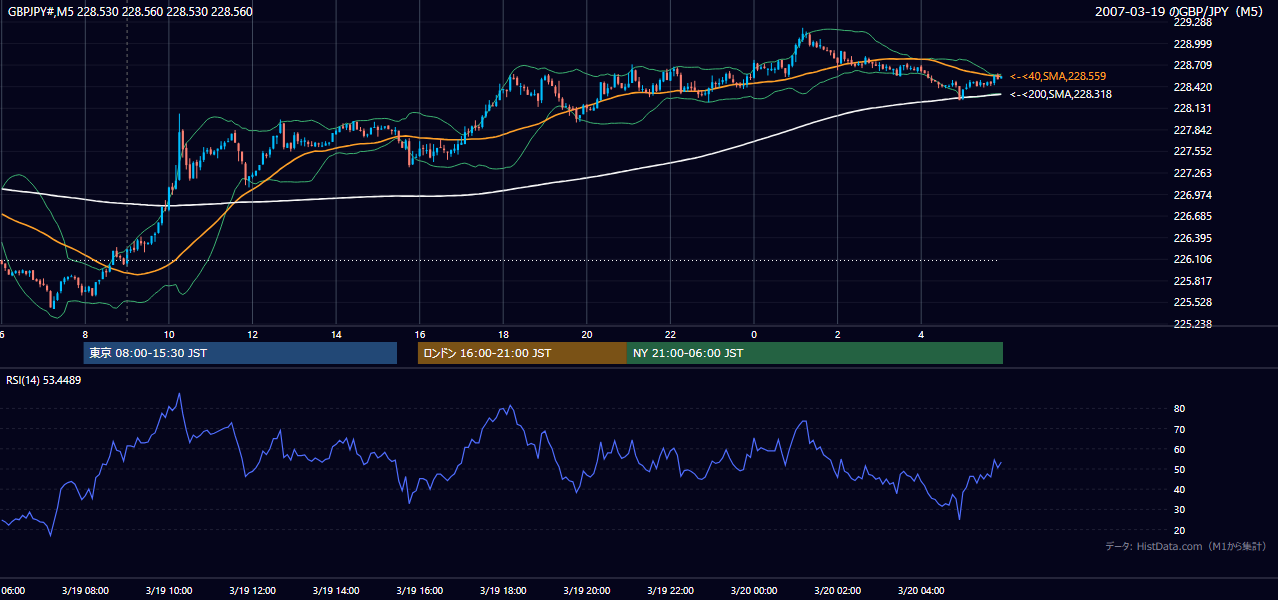Select the 東京 08:00-15:30 JST session bar
The height and width of the screenshot is (600, 1278).
click(240, 353)
